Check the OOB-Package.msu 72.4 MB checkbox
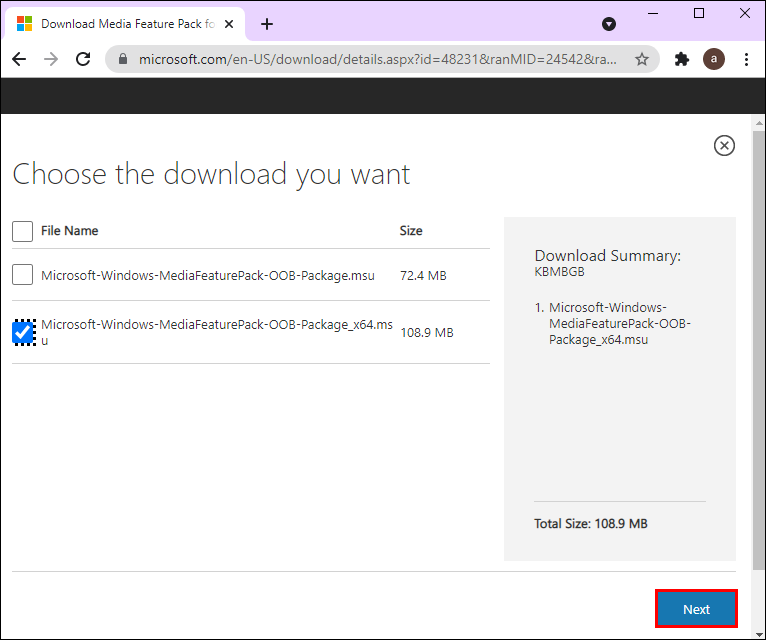Screen dimensions: 766x640 22,275
